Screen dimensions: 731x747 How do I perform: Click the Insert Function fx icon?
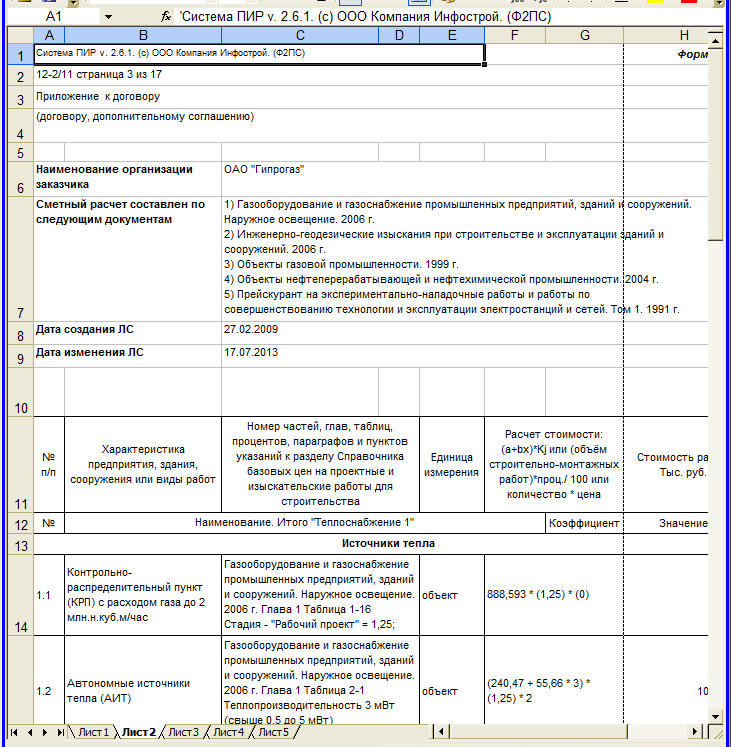pyautogui.click(x=166, y=18)
